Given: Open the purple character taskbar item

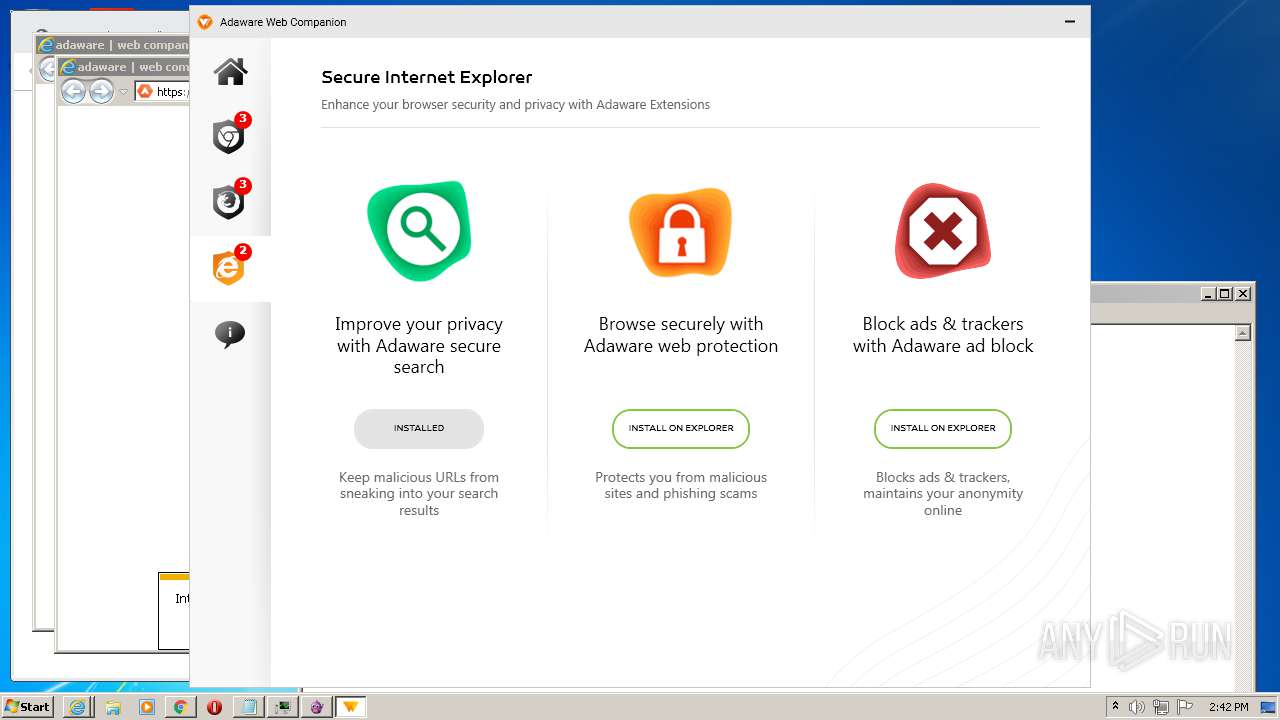Looking at the screenshot, I should (317, 707).
